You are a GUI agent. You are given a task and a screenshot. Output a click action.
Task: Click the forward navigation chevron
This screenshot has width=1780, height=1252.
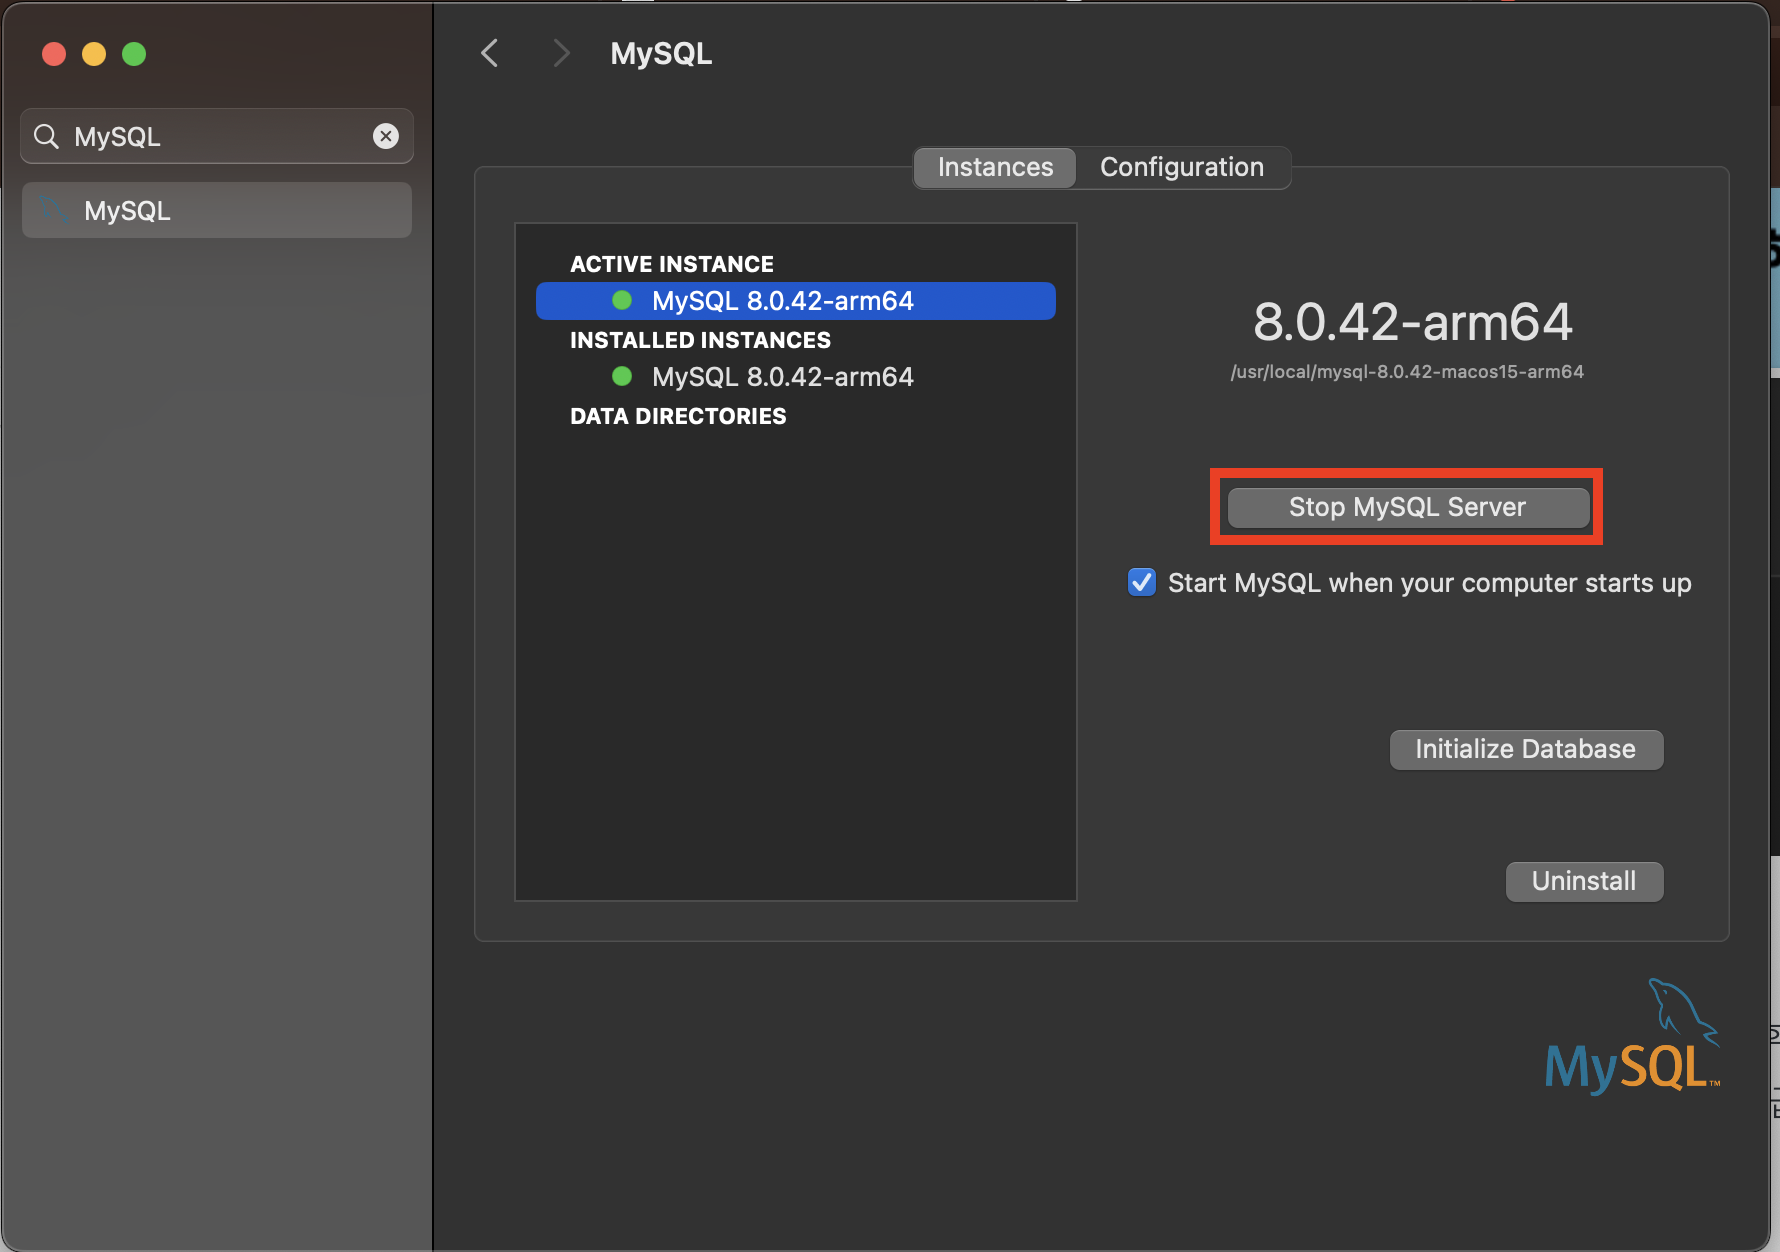pos(561,53)
